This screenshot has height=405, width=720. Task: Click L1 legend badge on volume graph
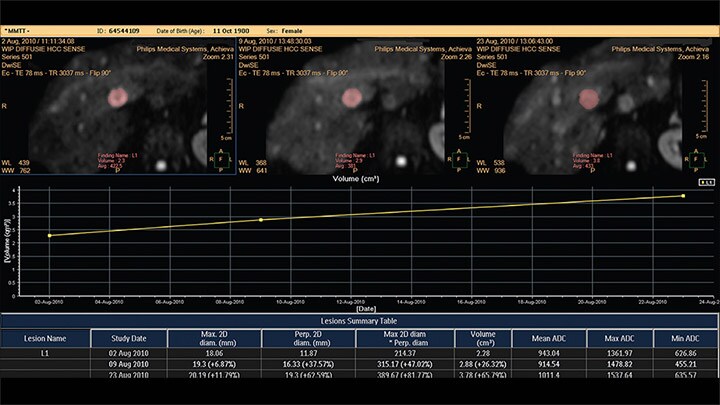coord(706,184)
